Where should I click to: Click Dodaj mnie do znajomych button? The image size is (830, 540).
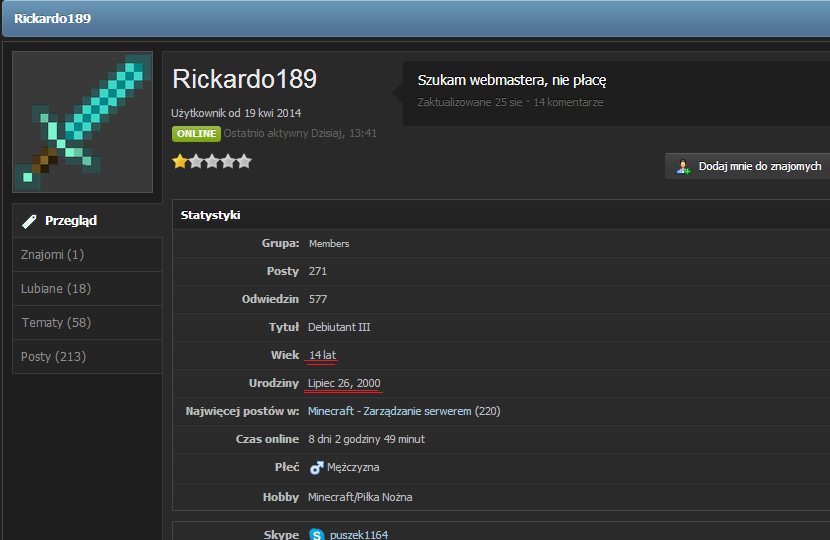(x=747, y=166)
